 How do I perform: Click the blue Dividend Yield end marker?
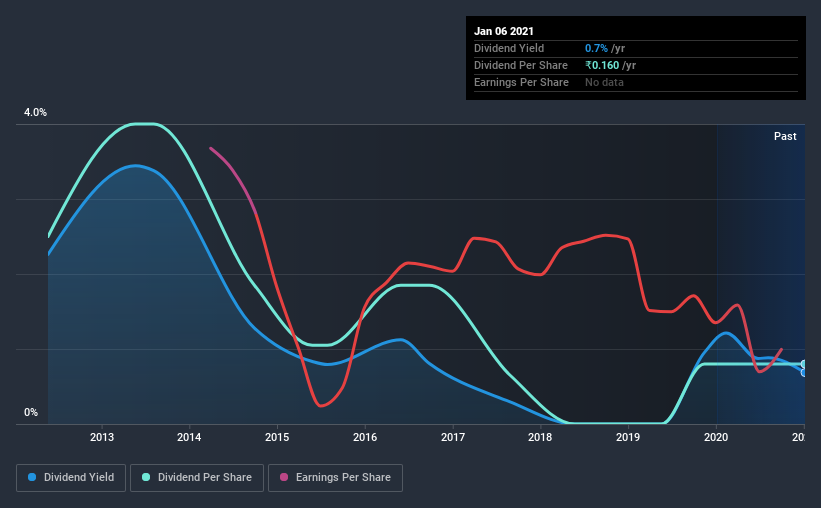804,373
